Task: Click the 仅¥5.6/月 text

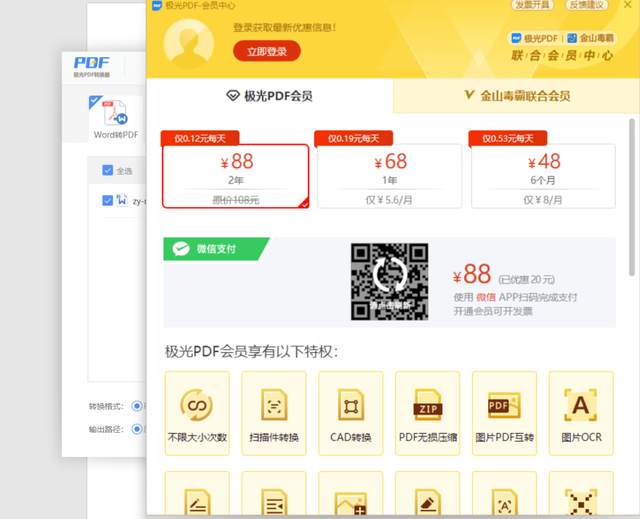Action: coord(389,200)
